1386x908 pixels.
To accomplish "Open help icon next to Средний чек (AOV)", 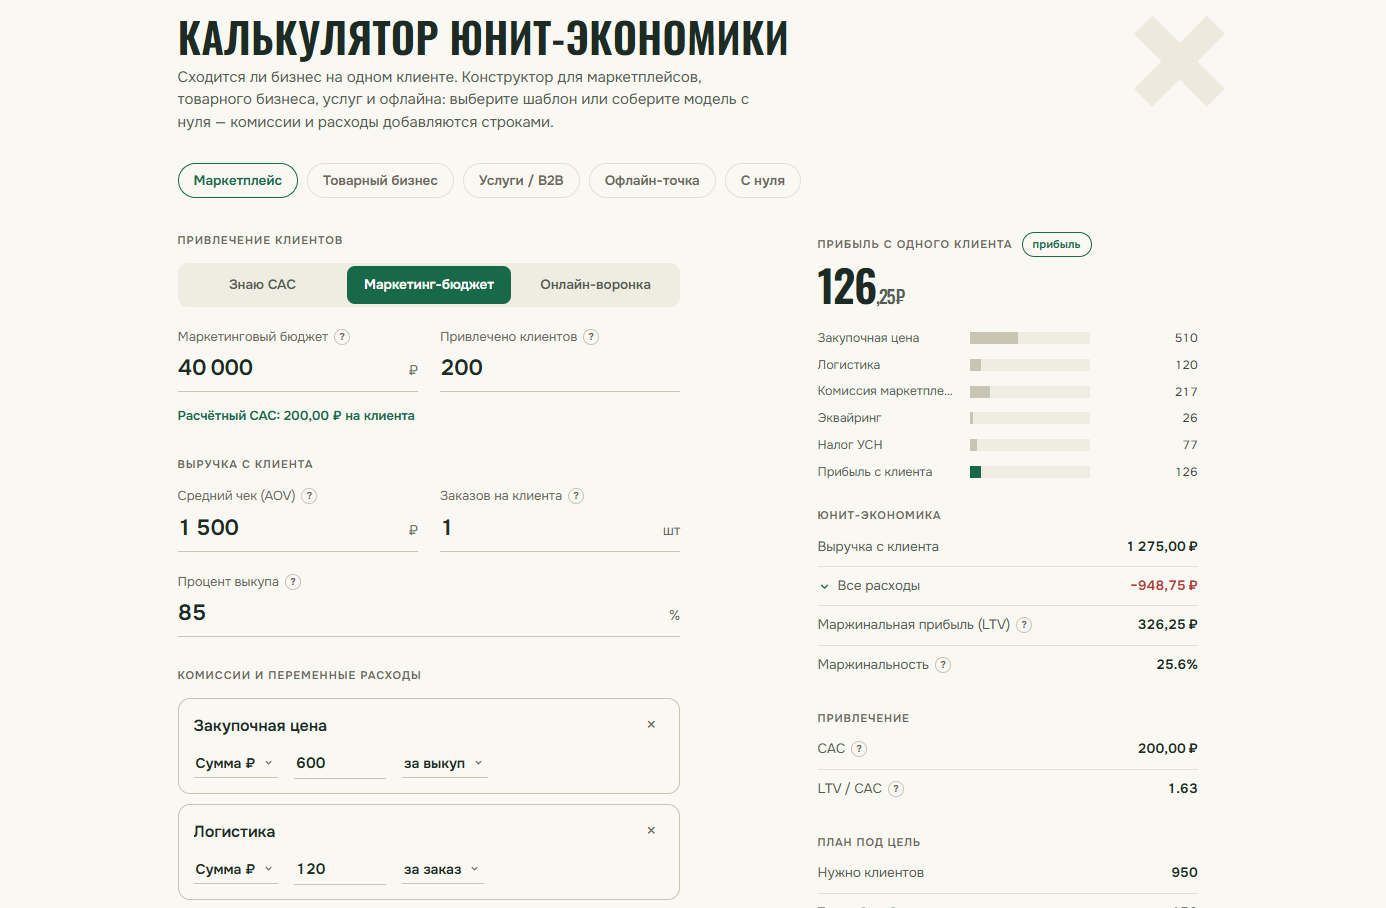I will (309, 496).
